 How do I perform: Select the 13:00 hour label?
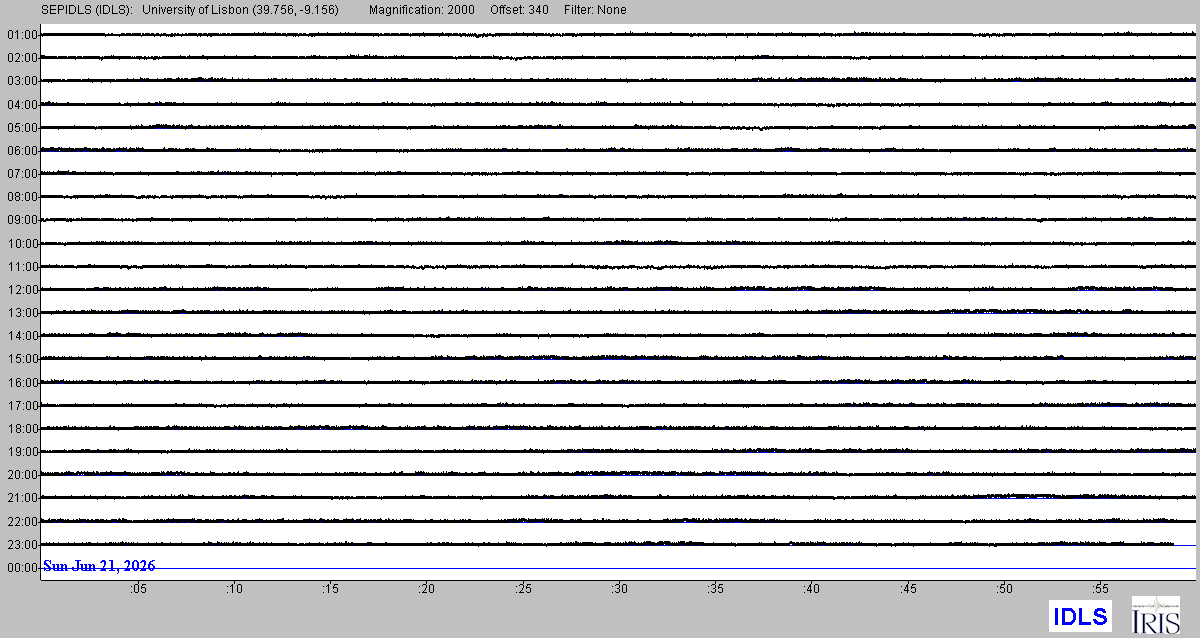(x=22, y=313)
